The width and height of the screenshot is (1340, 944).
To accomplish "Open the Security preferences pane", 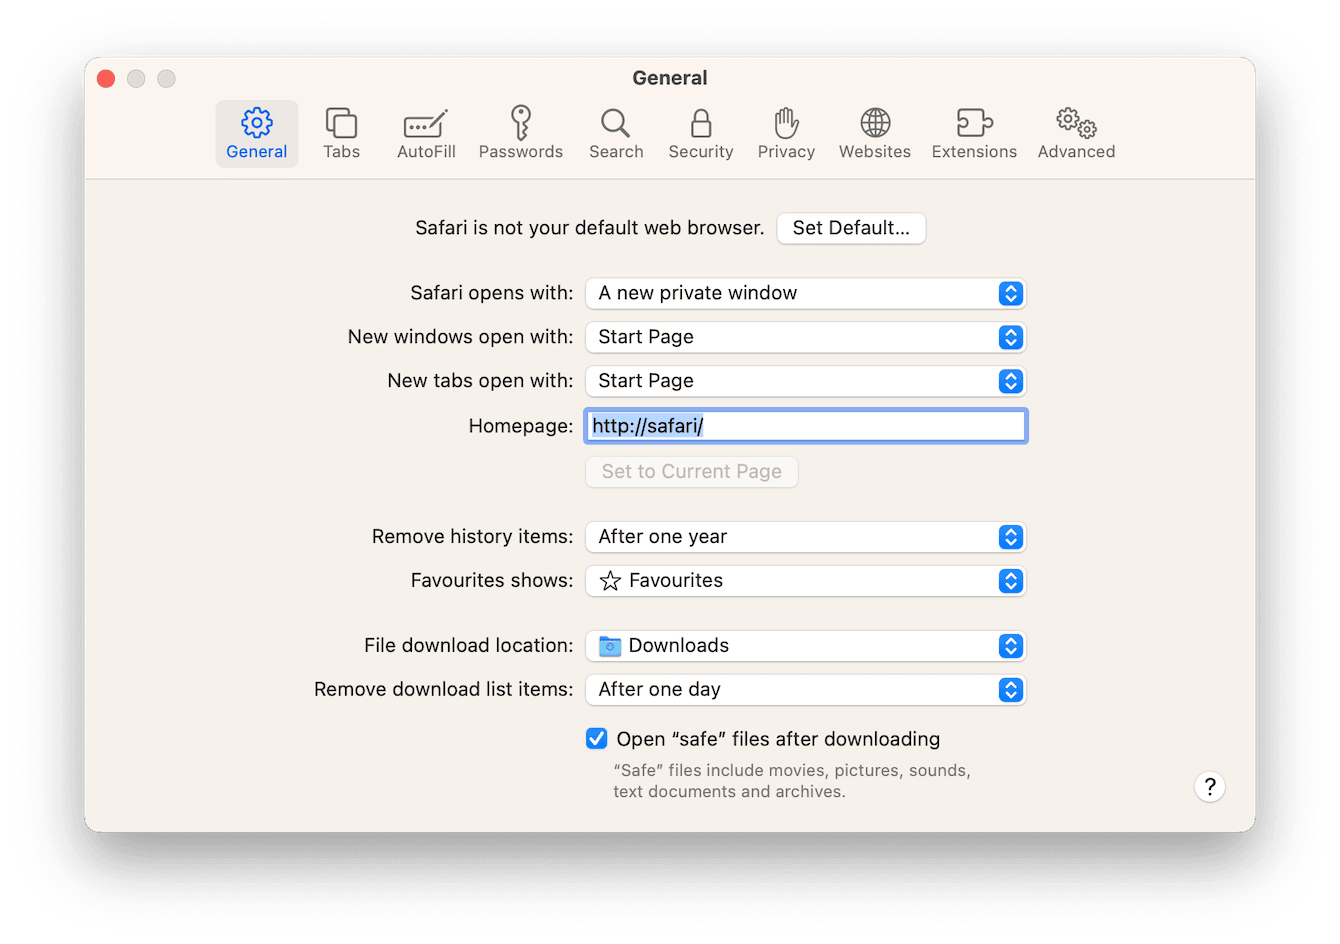I will pos(700,133).
